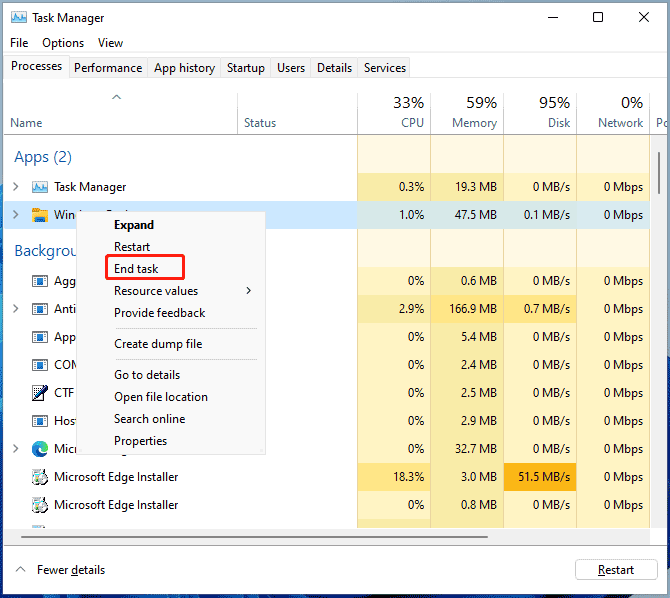Click the CTF Loader pen icon
The width and height of the screenshot is (670, 598).
tap(40, 393)
